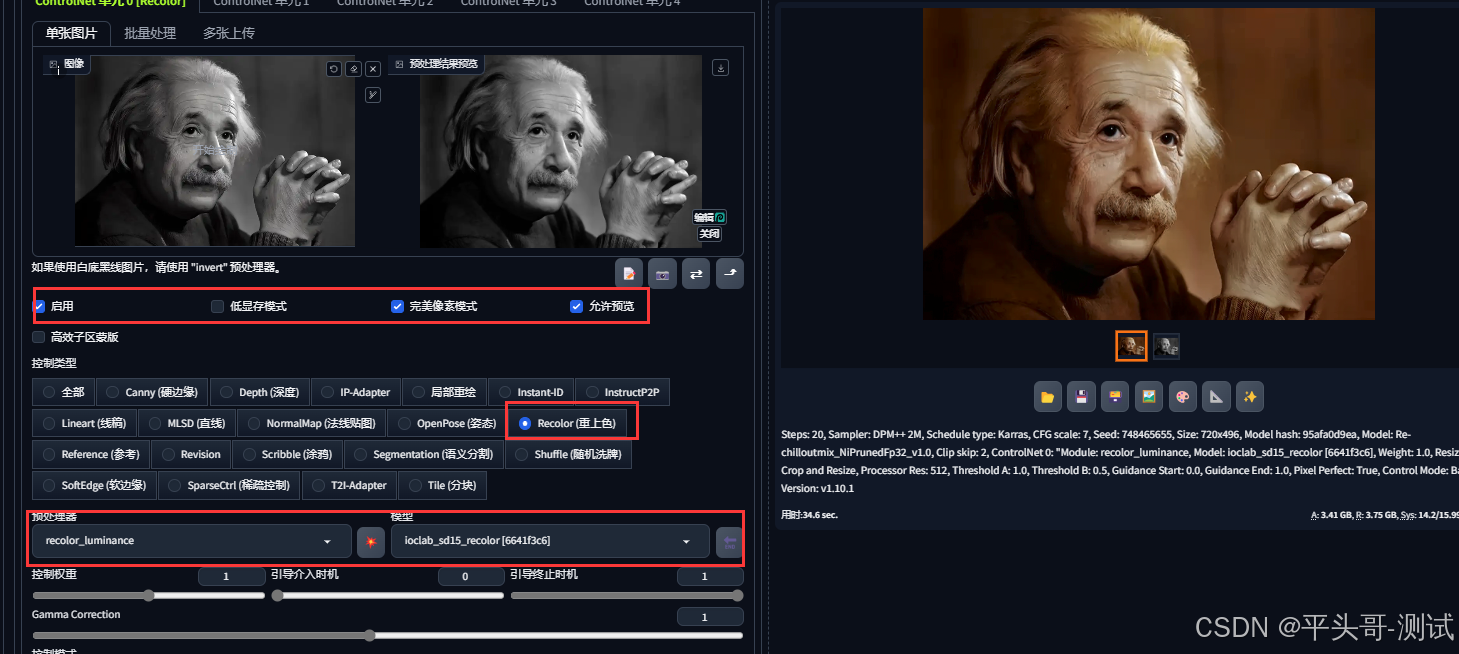Adjust the 引导介入时机 slider
Image resolution: width=1459 pixels, height=654 pixels.
tap(388, 595)
